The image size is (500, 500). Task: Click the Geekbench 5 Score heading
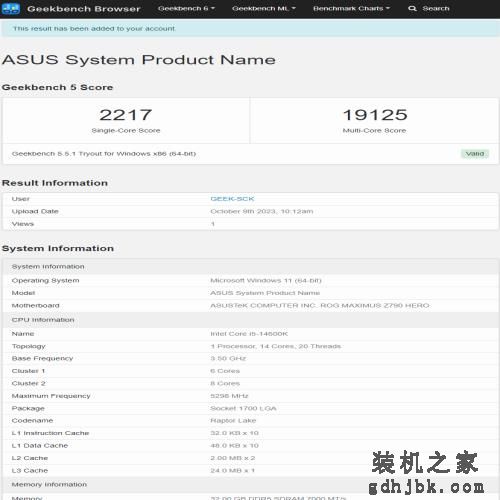[57, 87]
